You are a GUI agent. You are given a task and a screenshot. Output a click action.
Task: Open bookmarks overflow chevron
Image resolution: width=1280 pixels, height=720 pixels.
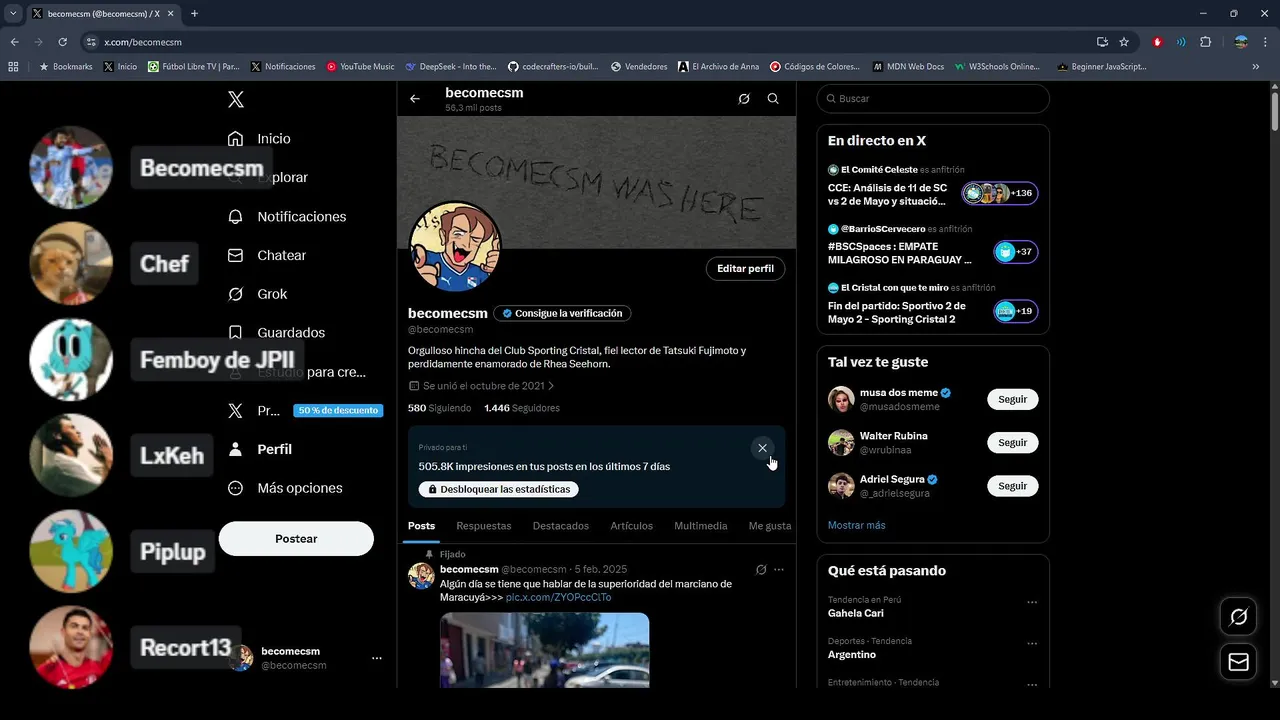pos(1256,67)
